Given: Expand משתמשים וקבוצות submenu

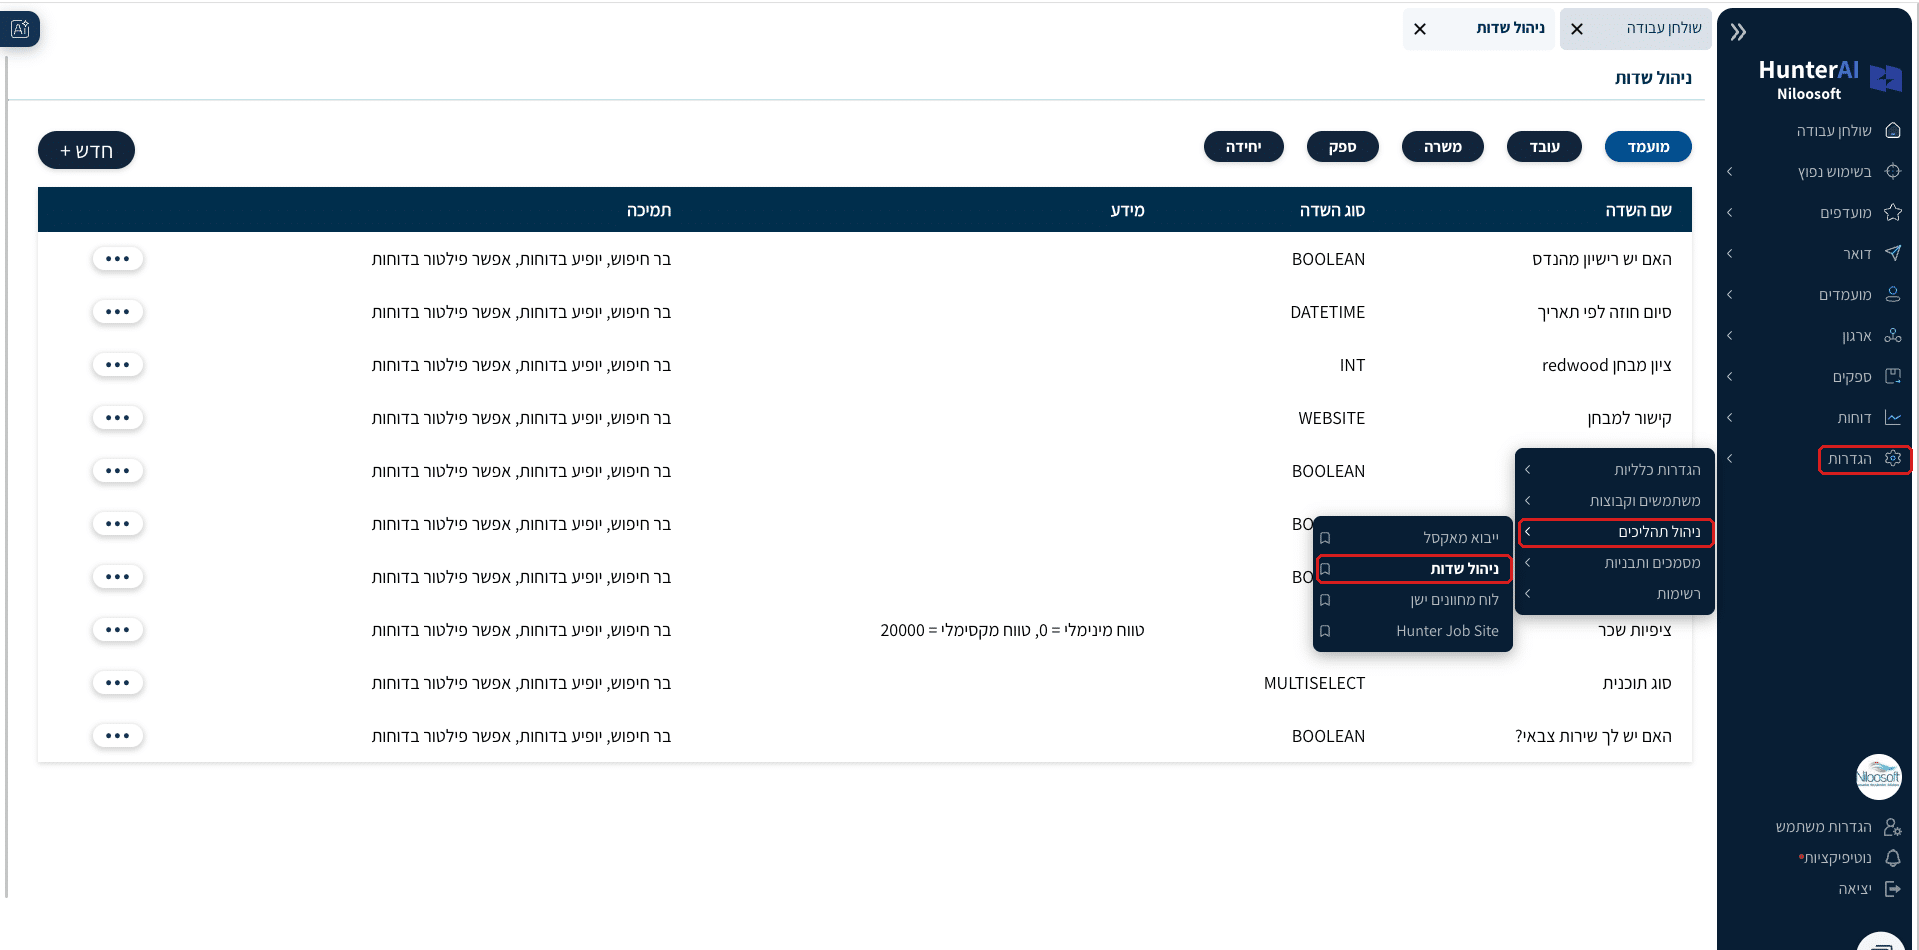Looking at the screenshot, I should click(x=1614, y=501).
